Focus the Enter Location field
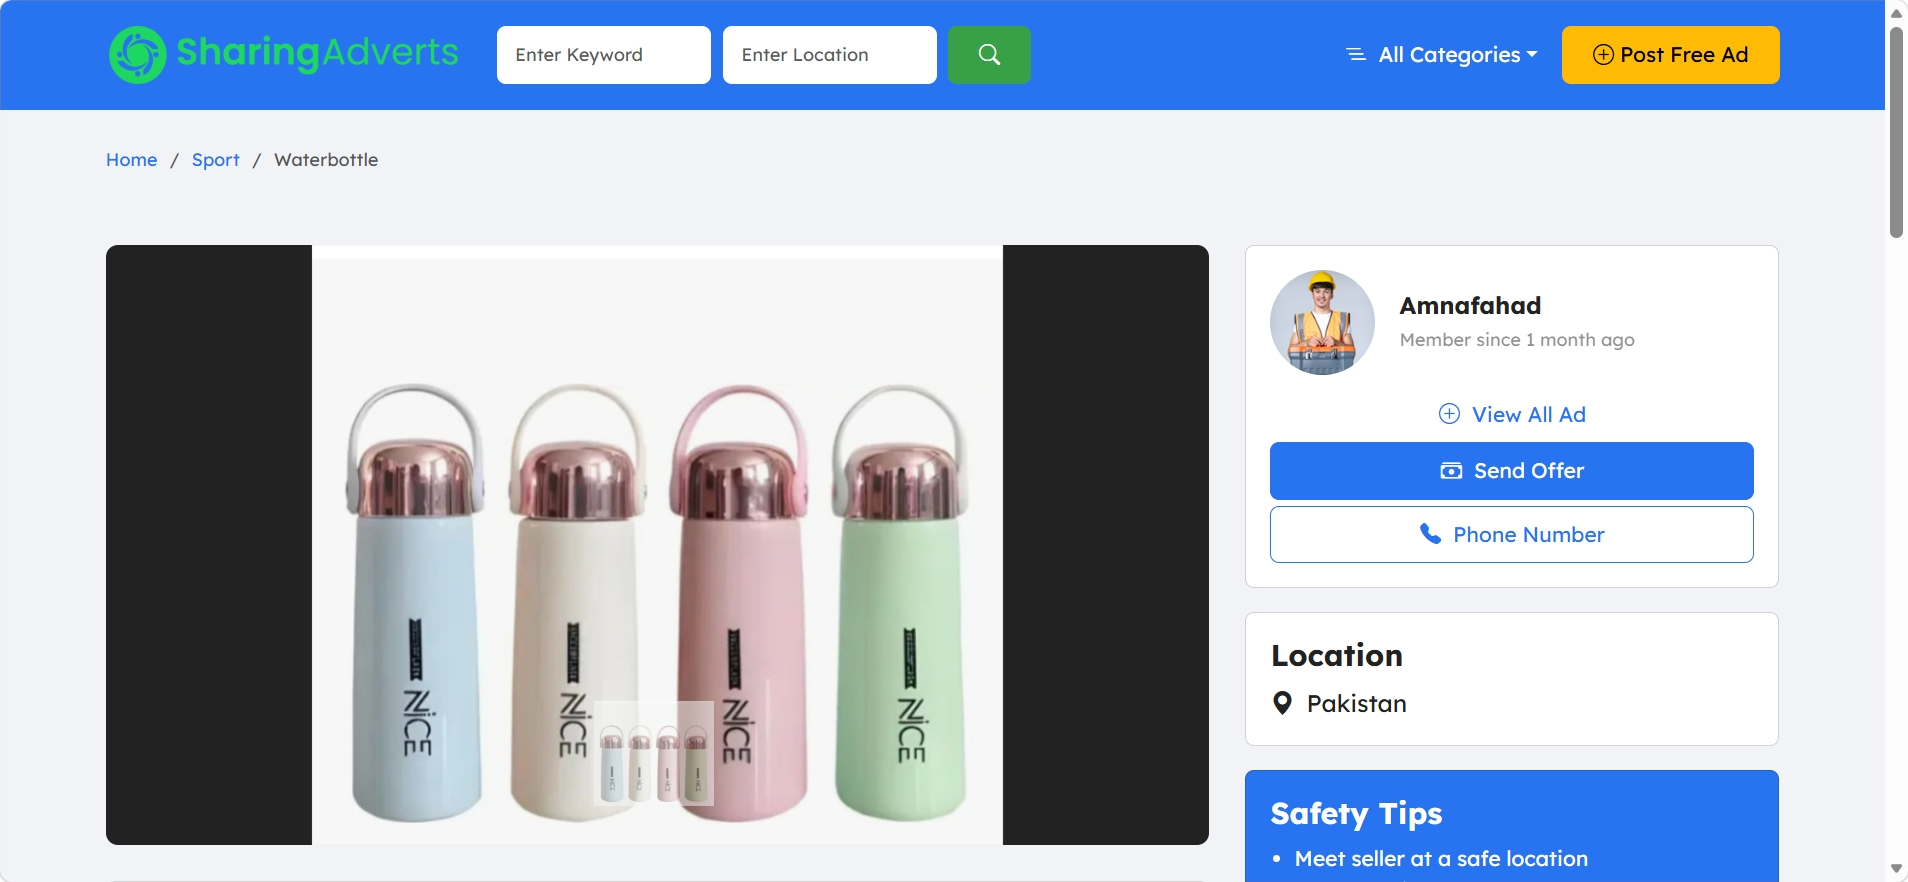This screenshot has width=1908, height=882. [x=830, y=55]
